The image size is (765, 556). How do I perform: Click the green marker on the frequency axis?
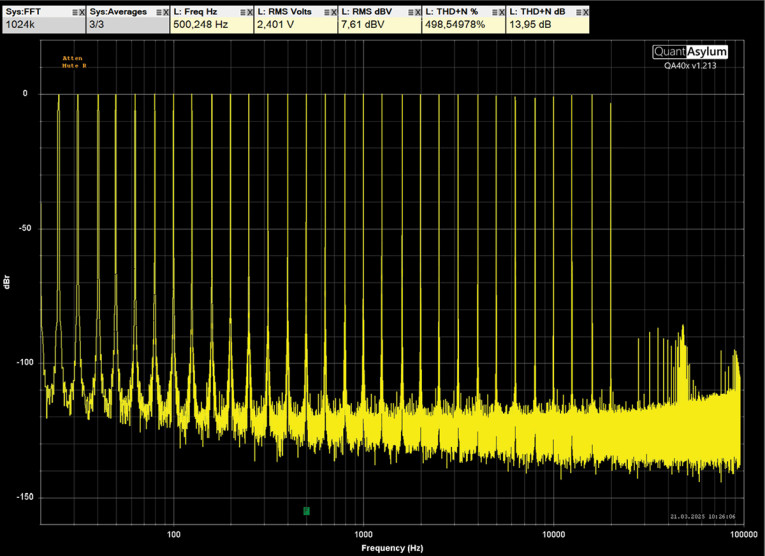(x=306, y=511)
